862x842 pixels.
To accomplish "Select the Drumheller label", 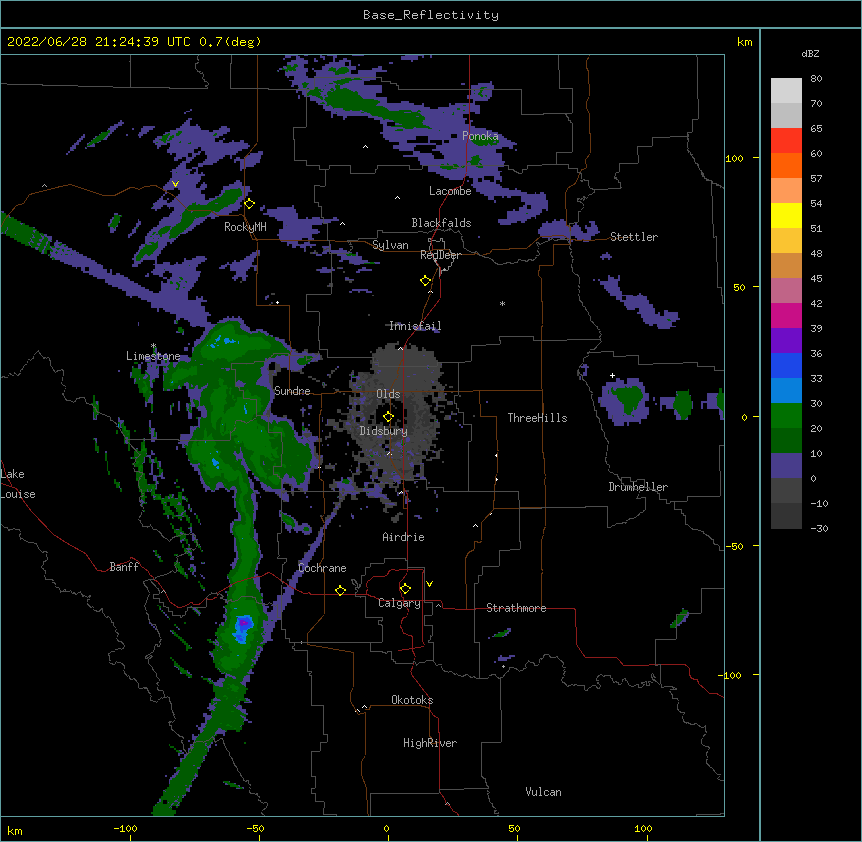I will [638, 487].
